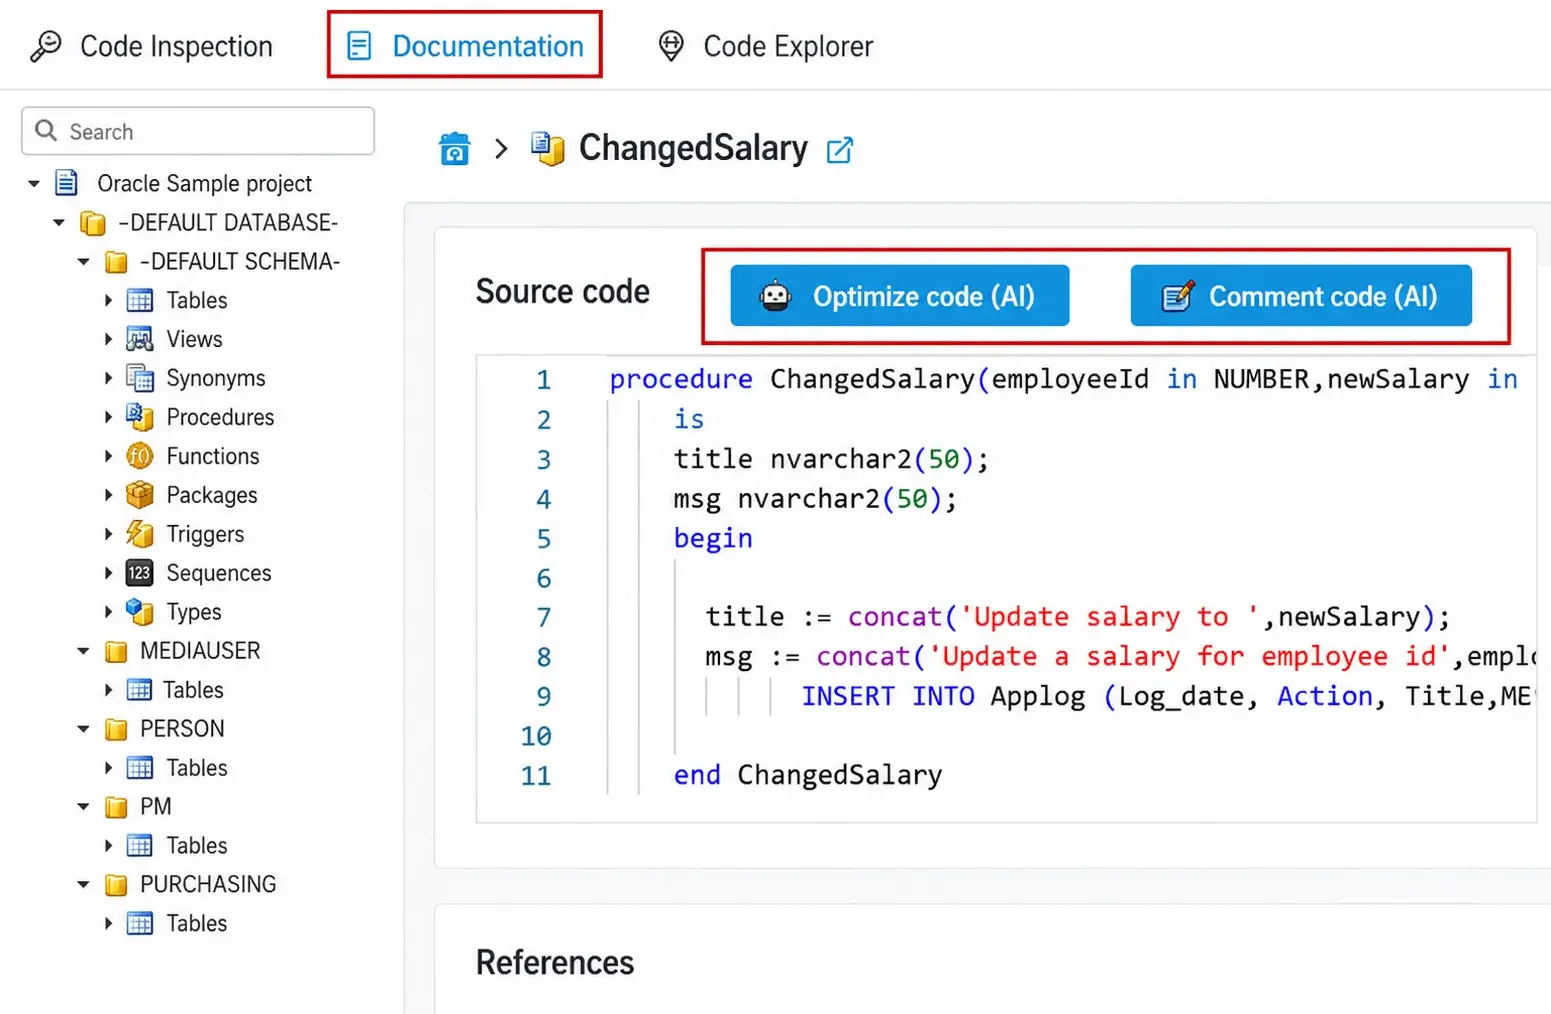
Task: Select Tables under PM
Action: pos(197,846)
